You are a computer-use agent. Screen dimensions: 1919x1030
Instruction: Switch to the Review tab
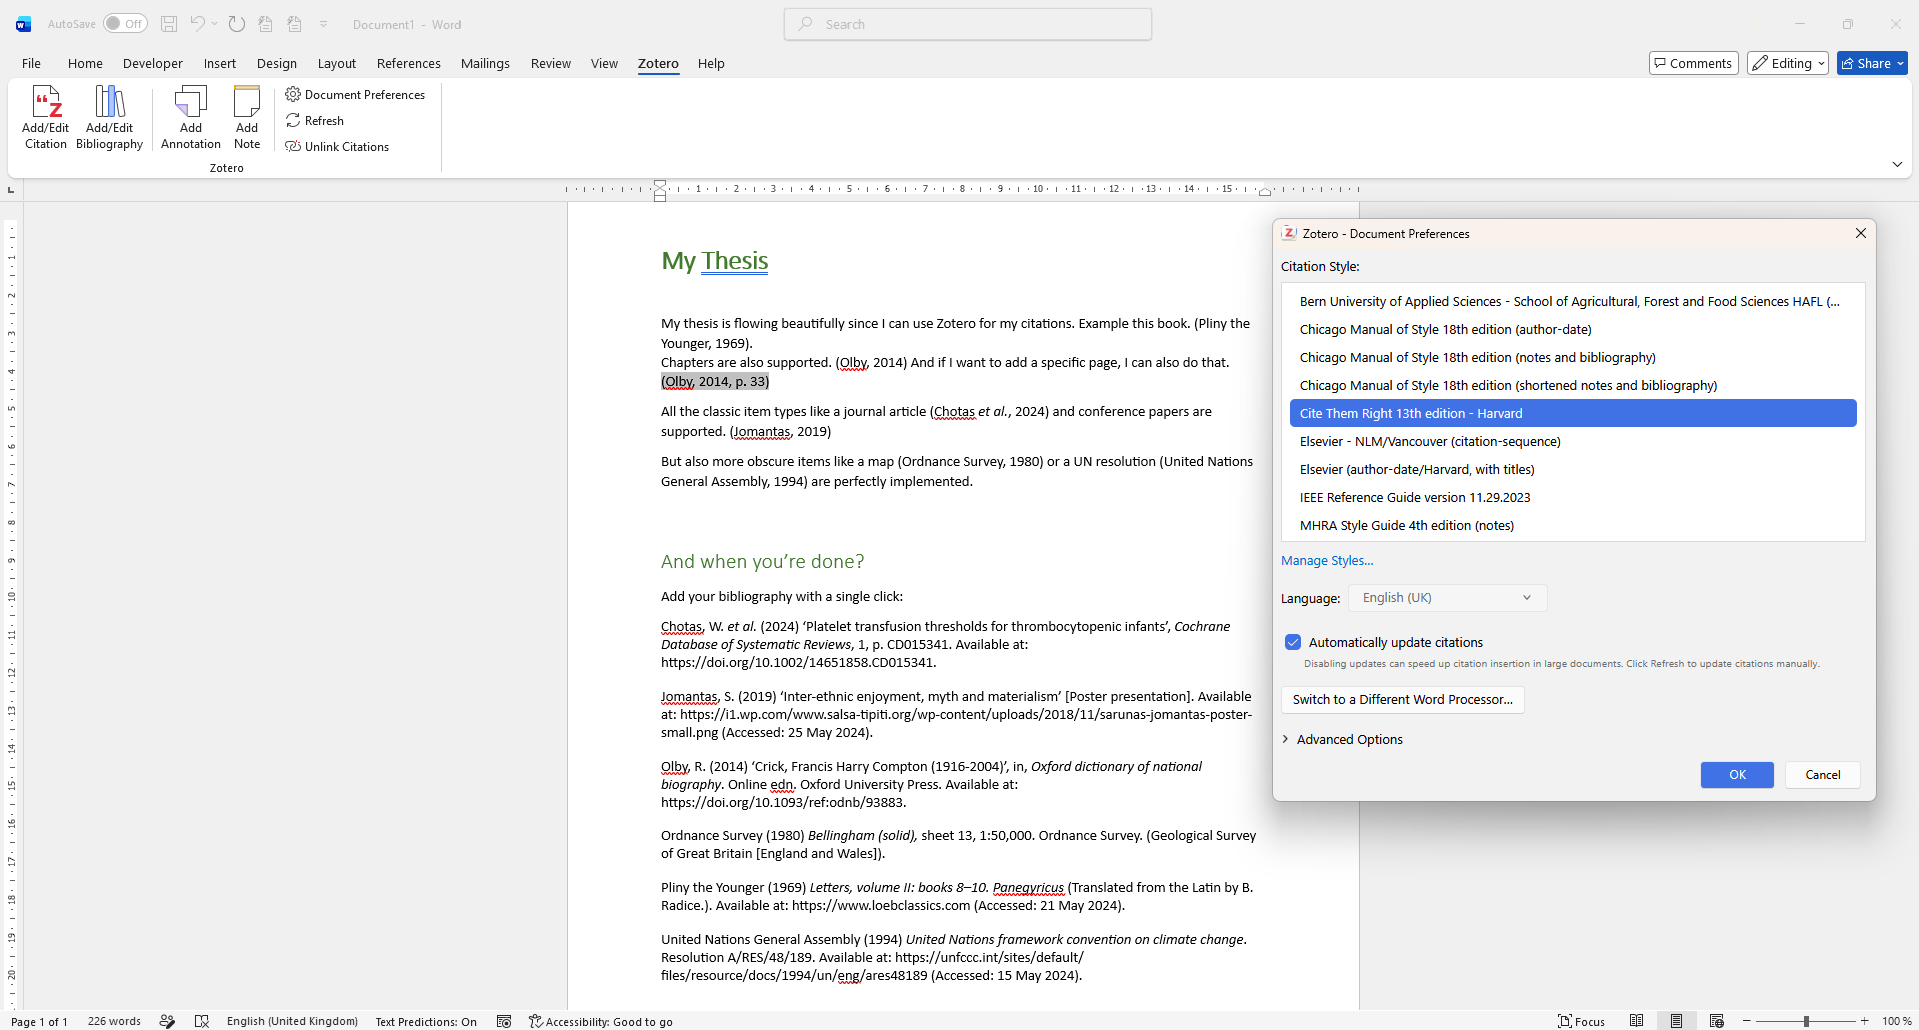pyautogui.click(x=551, y=63)
